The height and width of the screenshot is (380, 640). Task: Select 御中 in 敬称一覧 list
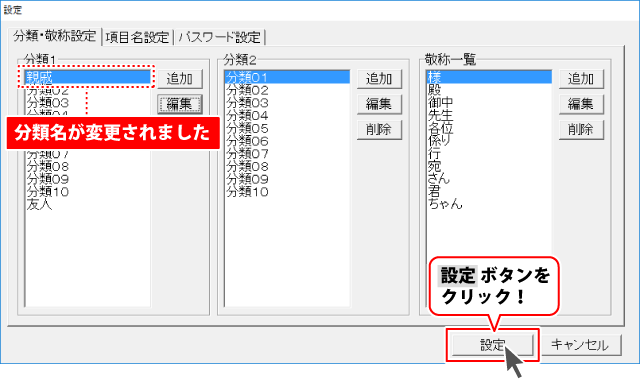point(489,102)
